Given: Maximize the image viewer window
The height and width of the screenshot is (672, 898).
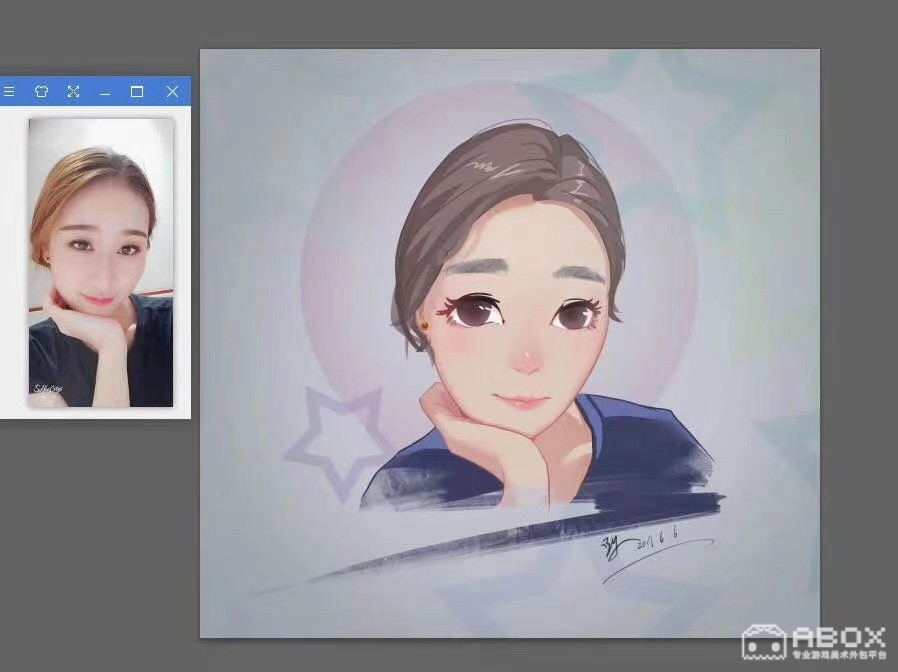Looking at the screenshot, I should (137, 92).
